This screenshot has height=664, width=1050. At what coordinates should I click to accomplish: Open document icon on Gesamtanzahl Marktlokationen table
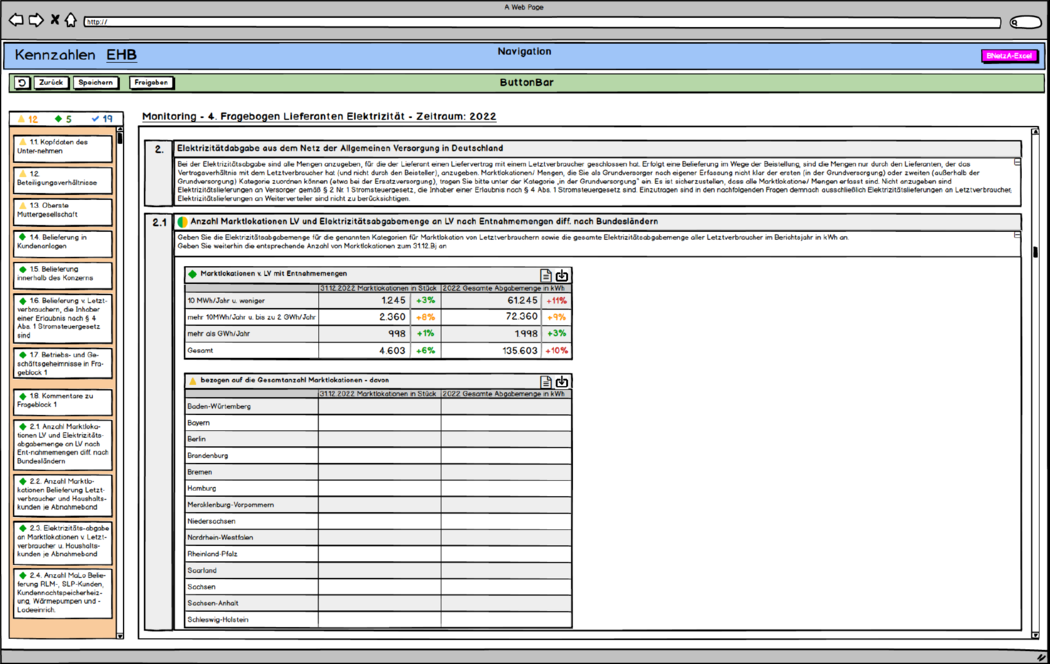(546, 382)
